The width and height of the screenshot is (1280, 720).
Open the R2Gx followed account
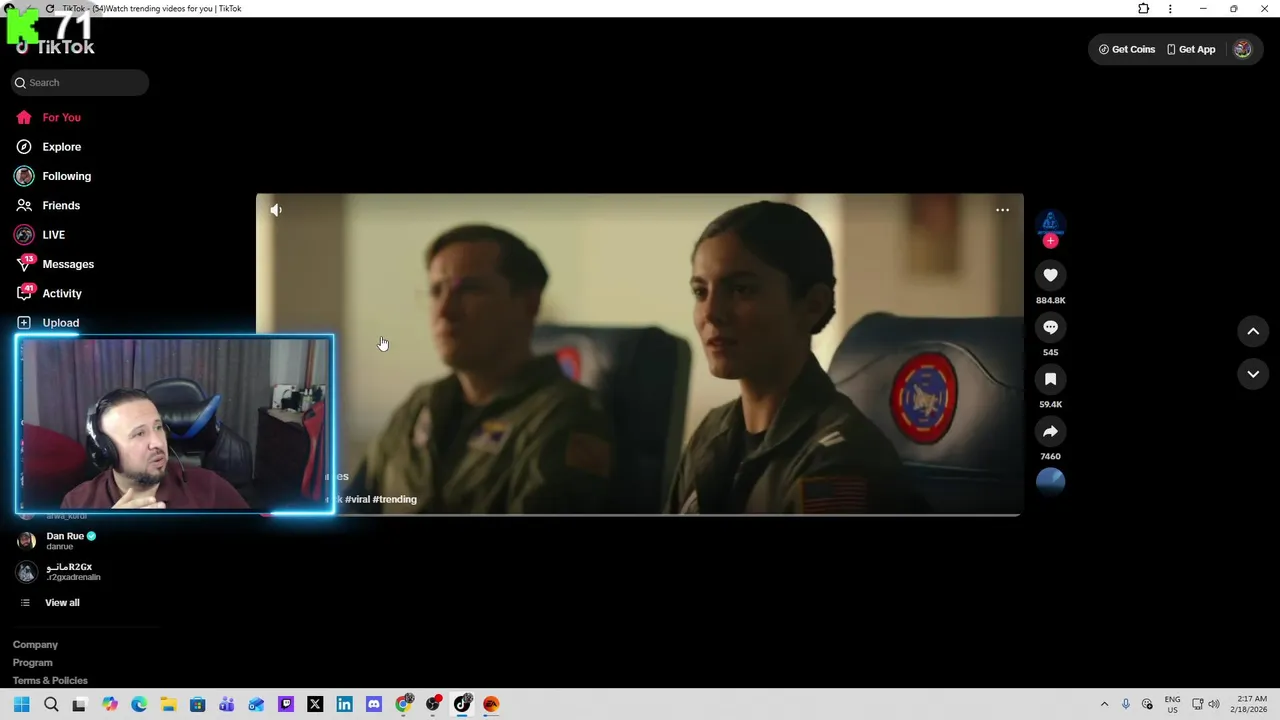[70, 572]
